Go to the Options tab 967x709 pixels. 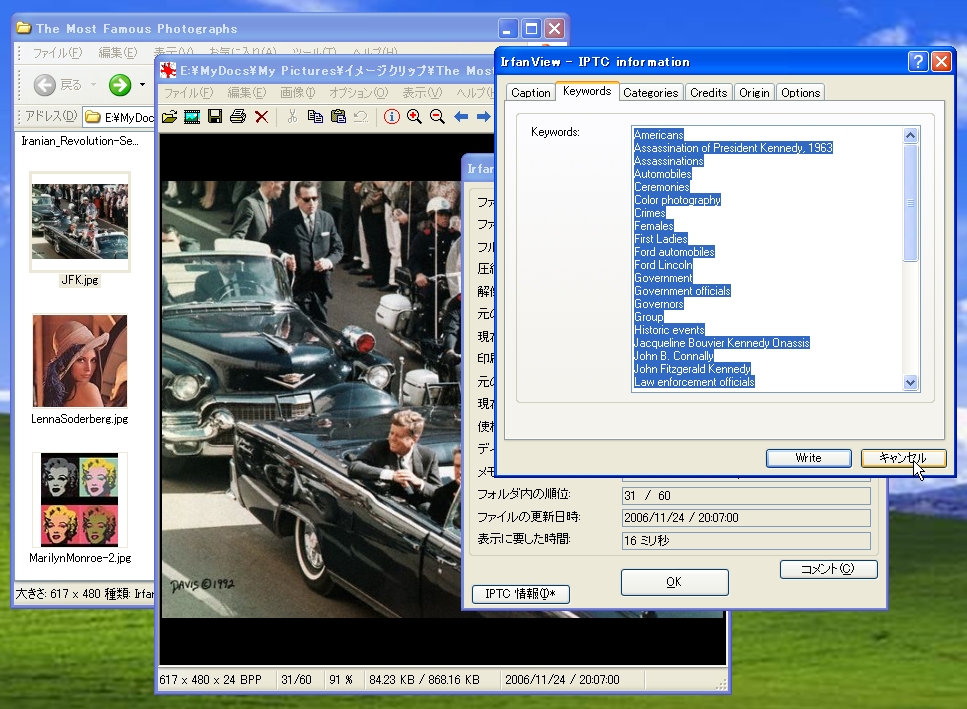point(800,92)
